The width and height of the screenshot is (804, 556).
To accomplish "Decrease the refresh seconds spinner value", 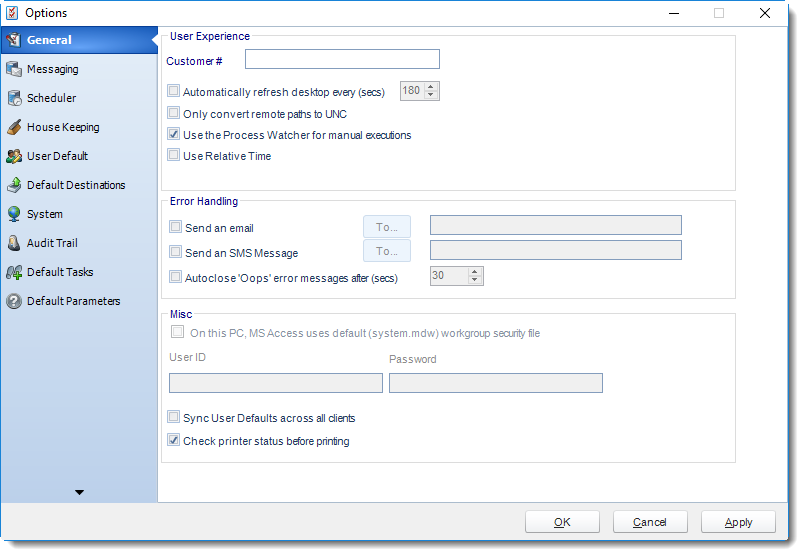I will pos(431,95).
